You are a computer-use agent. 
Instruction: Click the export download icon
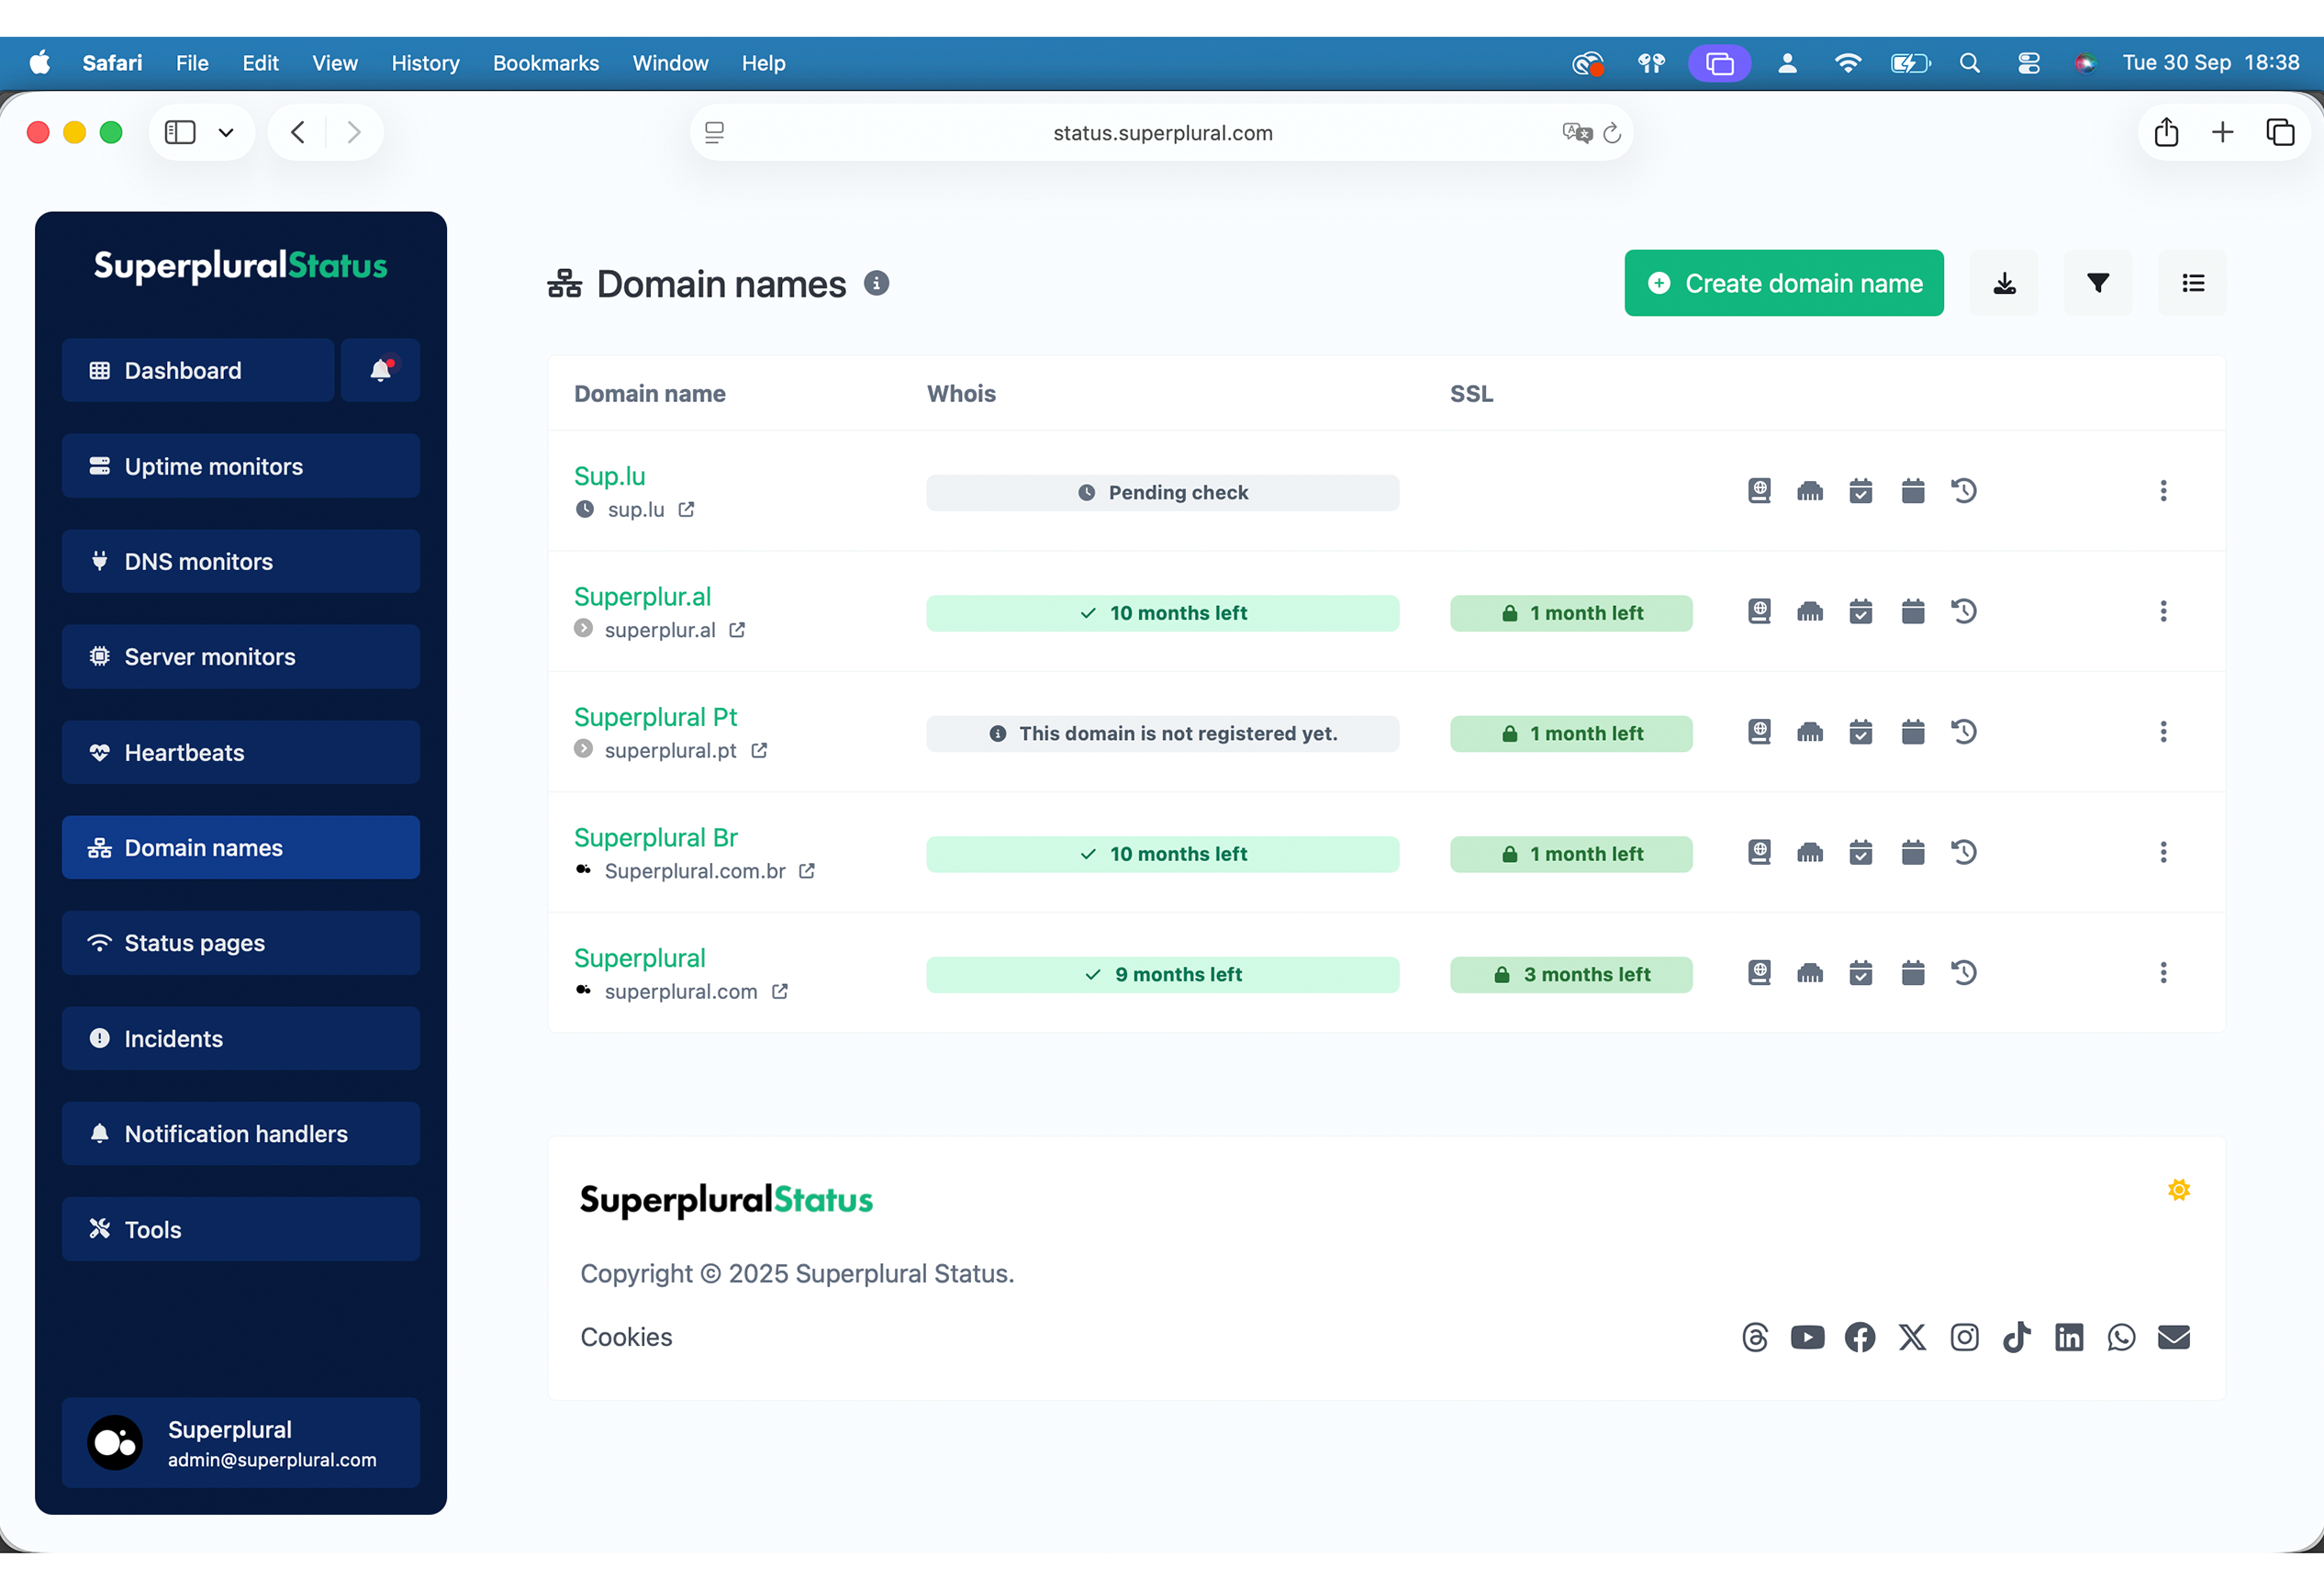tap(2004, 283)
